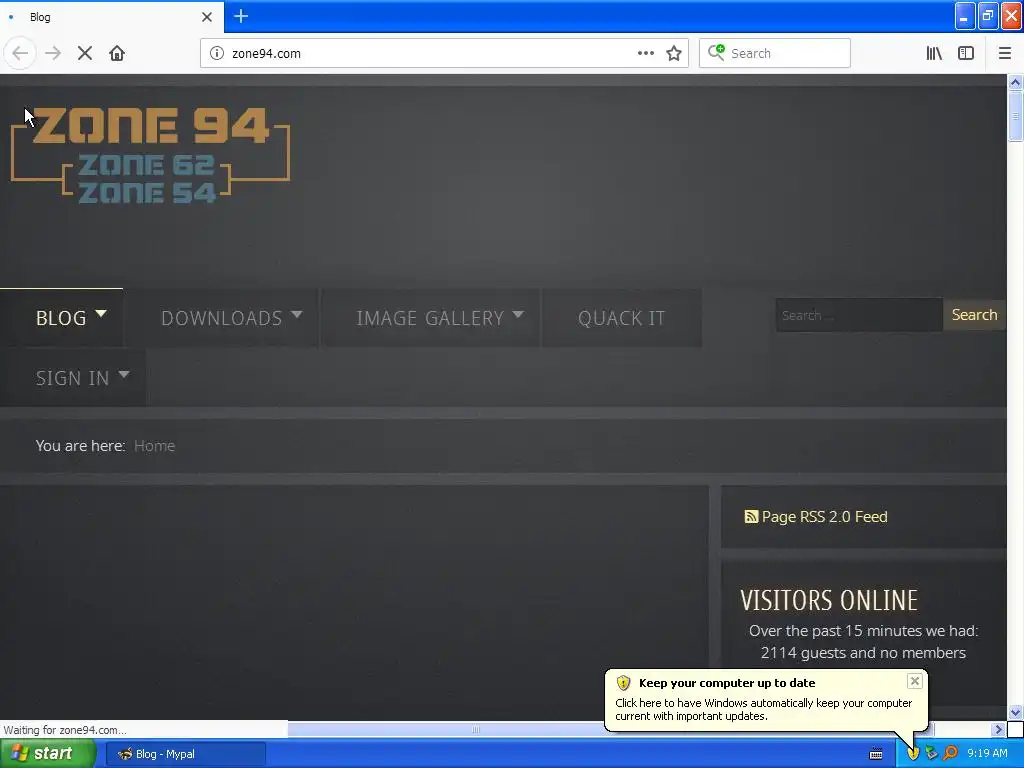Open page actions menu (three dots)
This screenshot has height=768, width=1024.
coord(645,53)
